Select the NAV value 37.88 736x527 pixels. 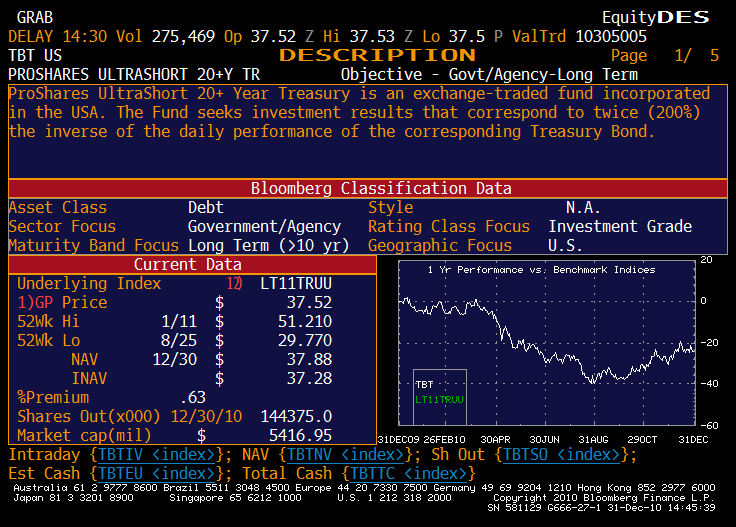309,359
